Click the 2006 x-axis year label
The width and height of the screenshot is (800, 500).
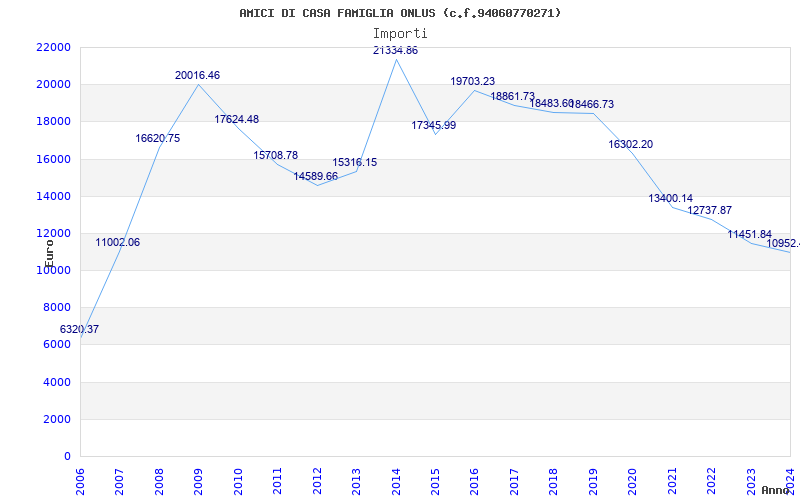[x=80, y=481]
